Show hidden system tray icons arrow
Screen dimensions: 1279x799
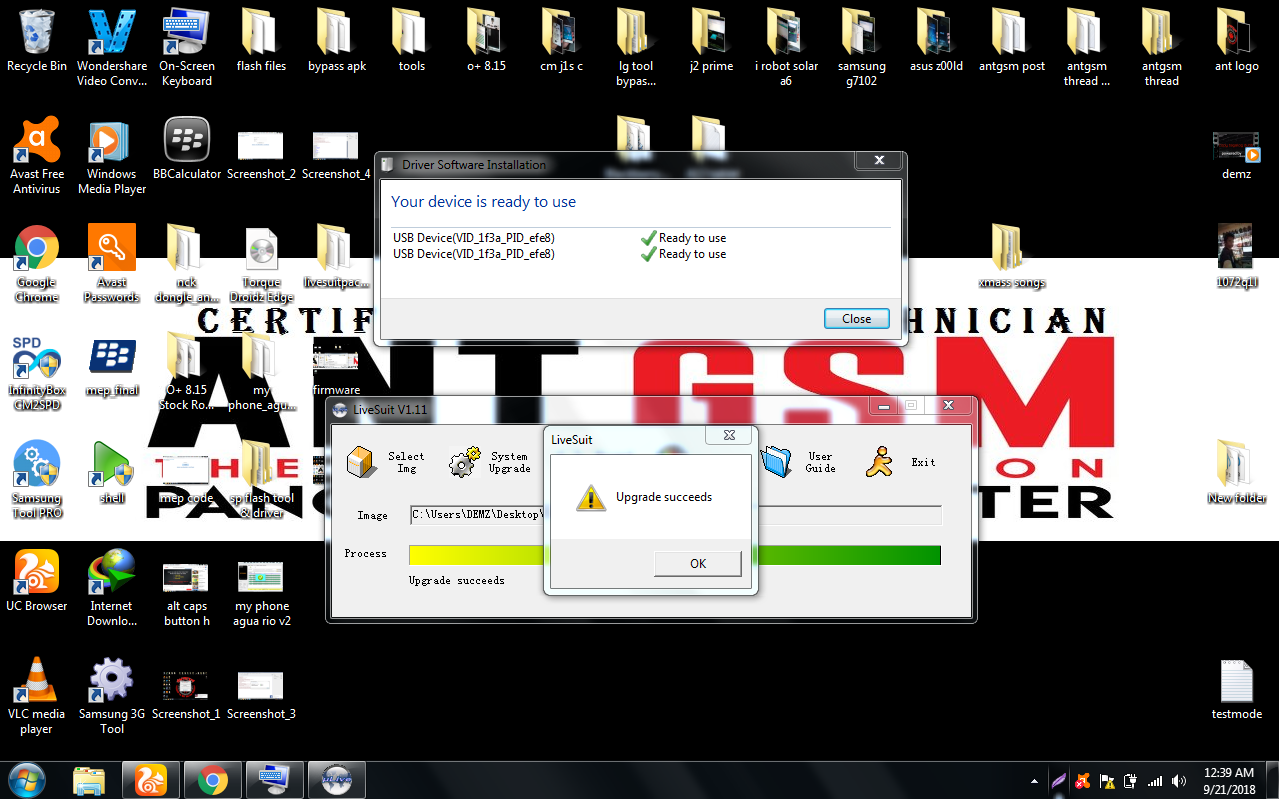pyautogui.click(x=1034, y=781)
